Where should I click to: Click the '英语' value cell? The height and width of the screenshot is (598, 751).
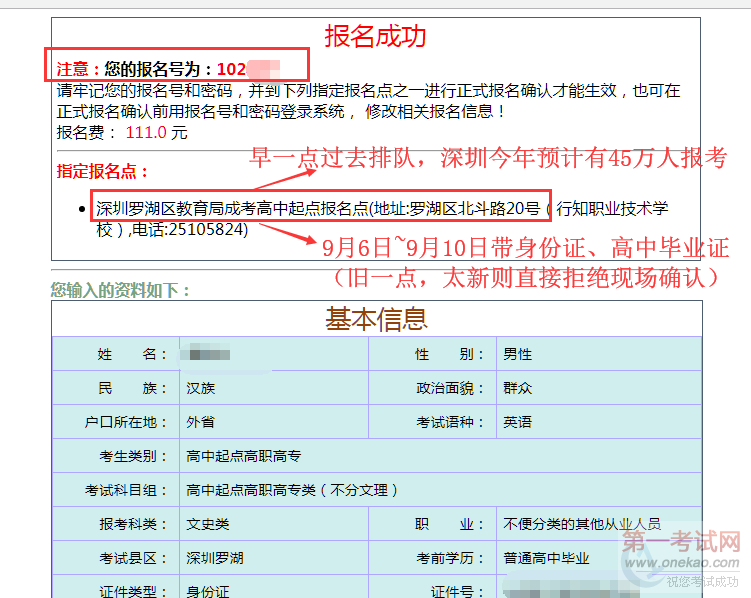click(x=599, y=422)
